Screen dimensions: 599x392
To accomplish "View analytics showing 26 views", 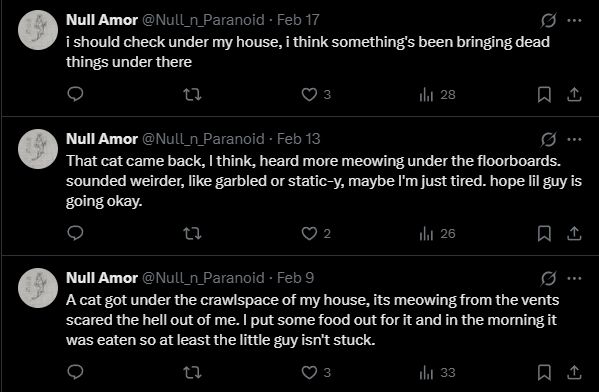I will (437, 233).
